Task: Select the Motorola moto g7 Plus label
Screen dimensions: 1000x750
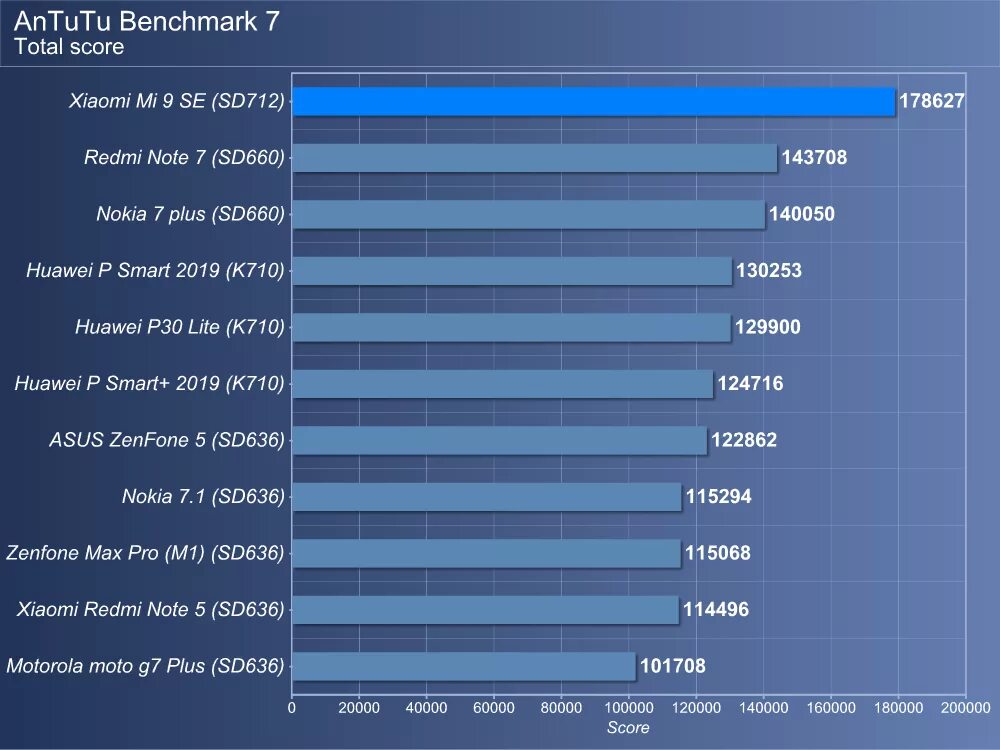Action: pyautogui.click(x=145, y=666)
